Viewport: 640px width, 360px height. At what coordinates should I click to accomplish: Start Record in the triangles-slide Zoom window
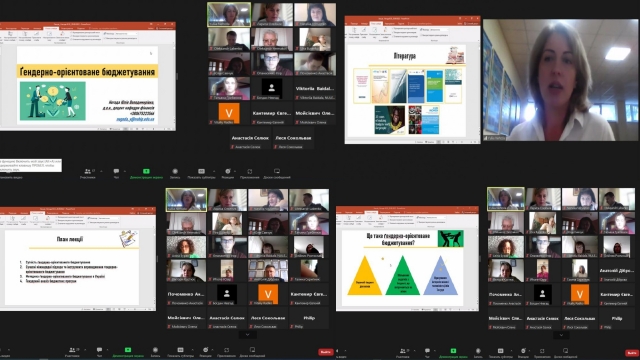478,353
